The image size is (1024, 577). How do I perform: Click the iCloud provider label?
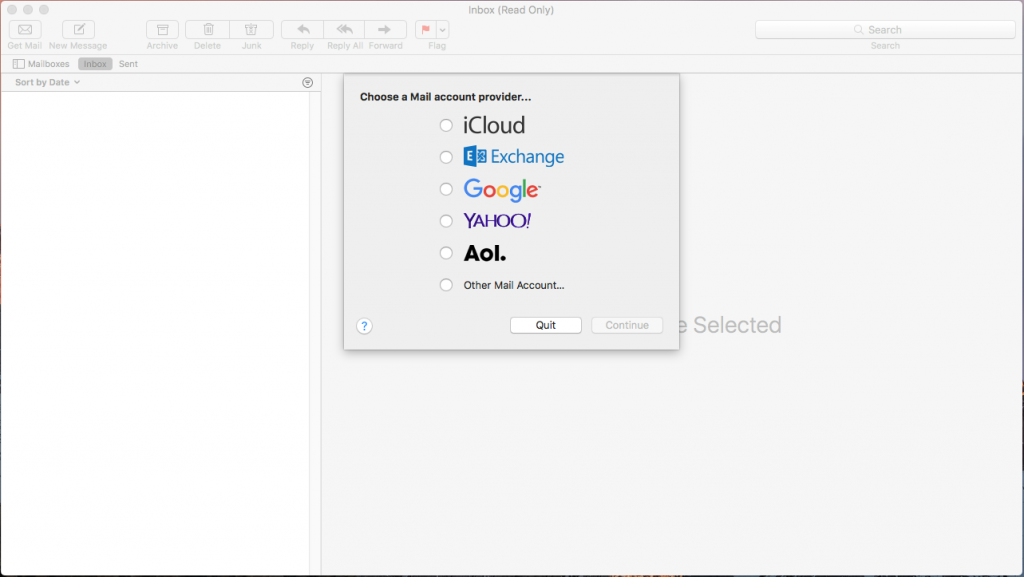pyautogui.click(x=494, y=125)
